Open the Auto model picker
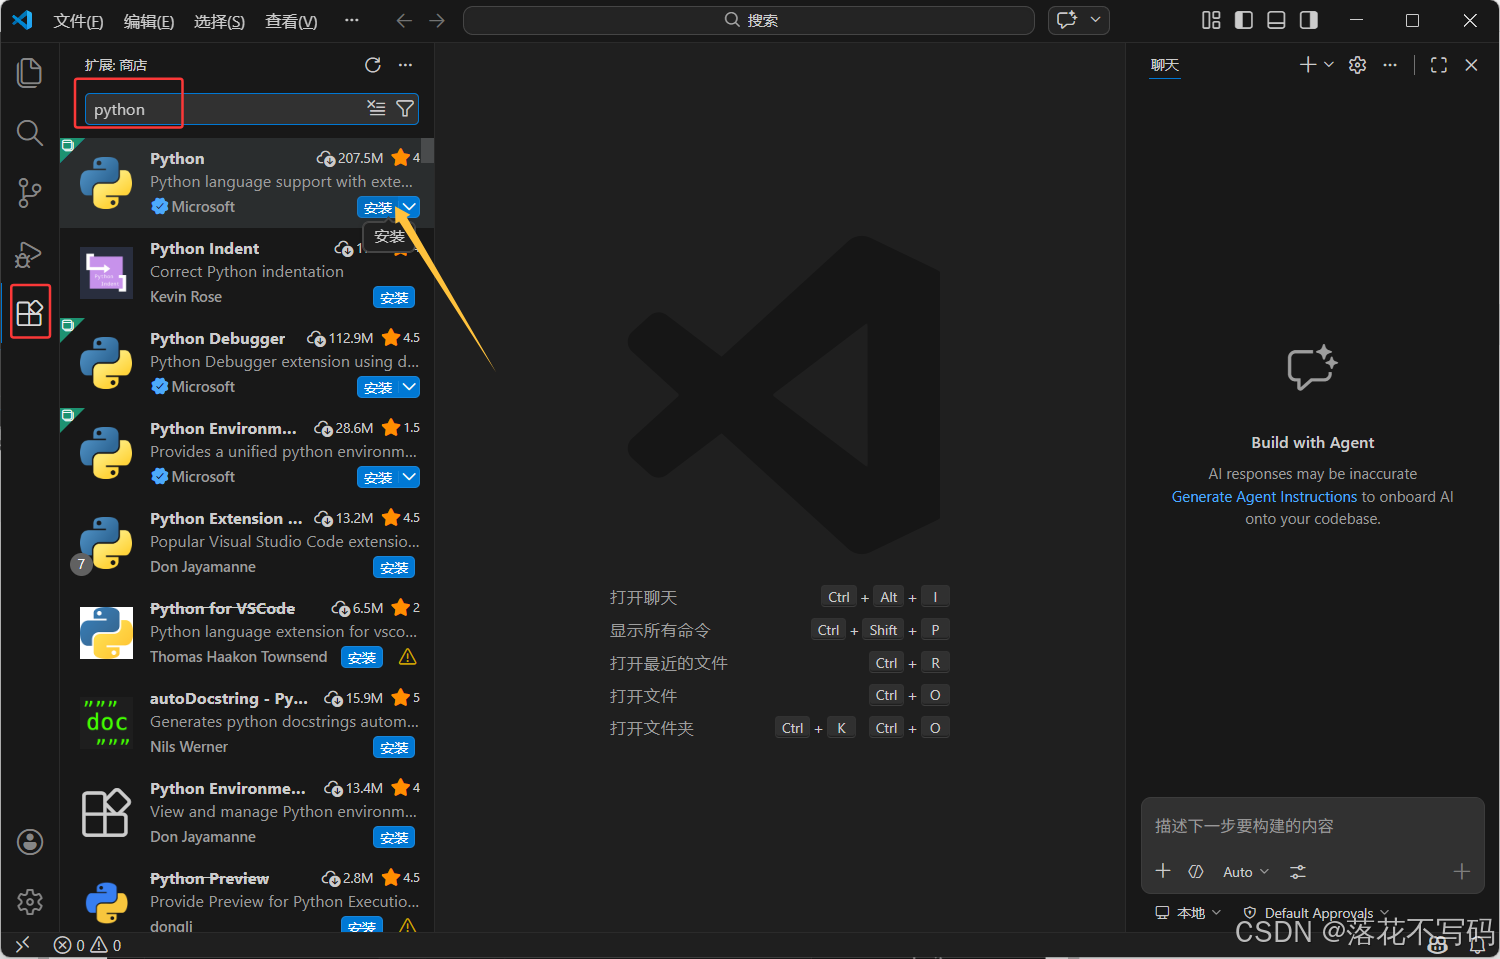The height and width of the screenshot is (959, 1500). point(1246,872)
